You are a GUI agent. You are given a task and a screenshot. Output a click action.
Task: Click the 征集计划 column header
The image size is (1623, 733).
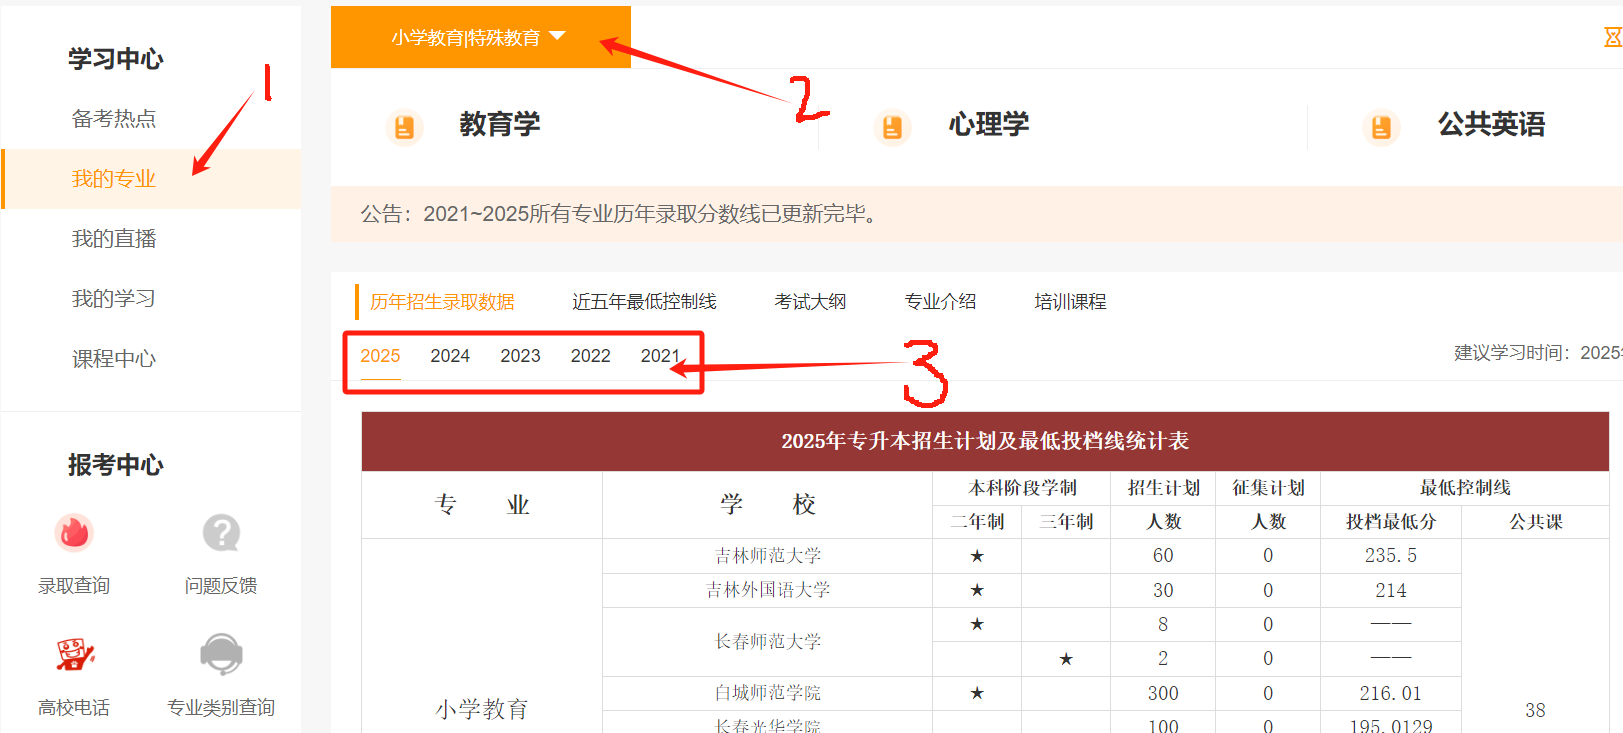pyautogui.click(x=1268, y=488)
